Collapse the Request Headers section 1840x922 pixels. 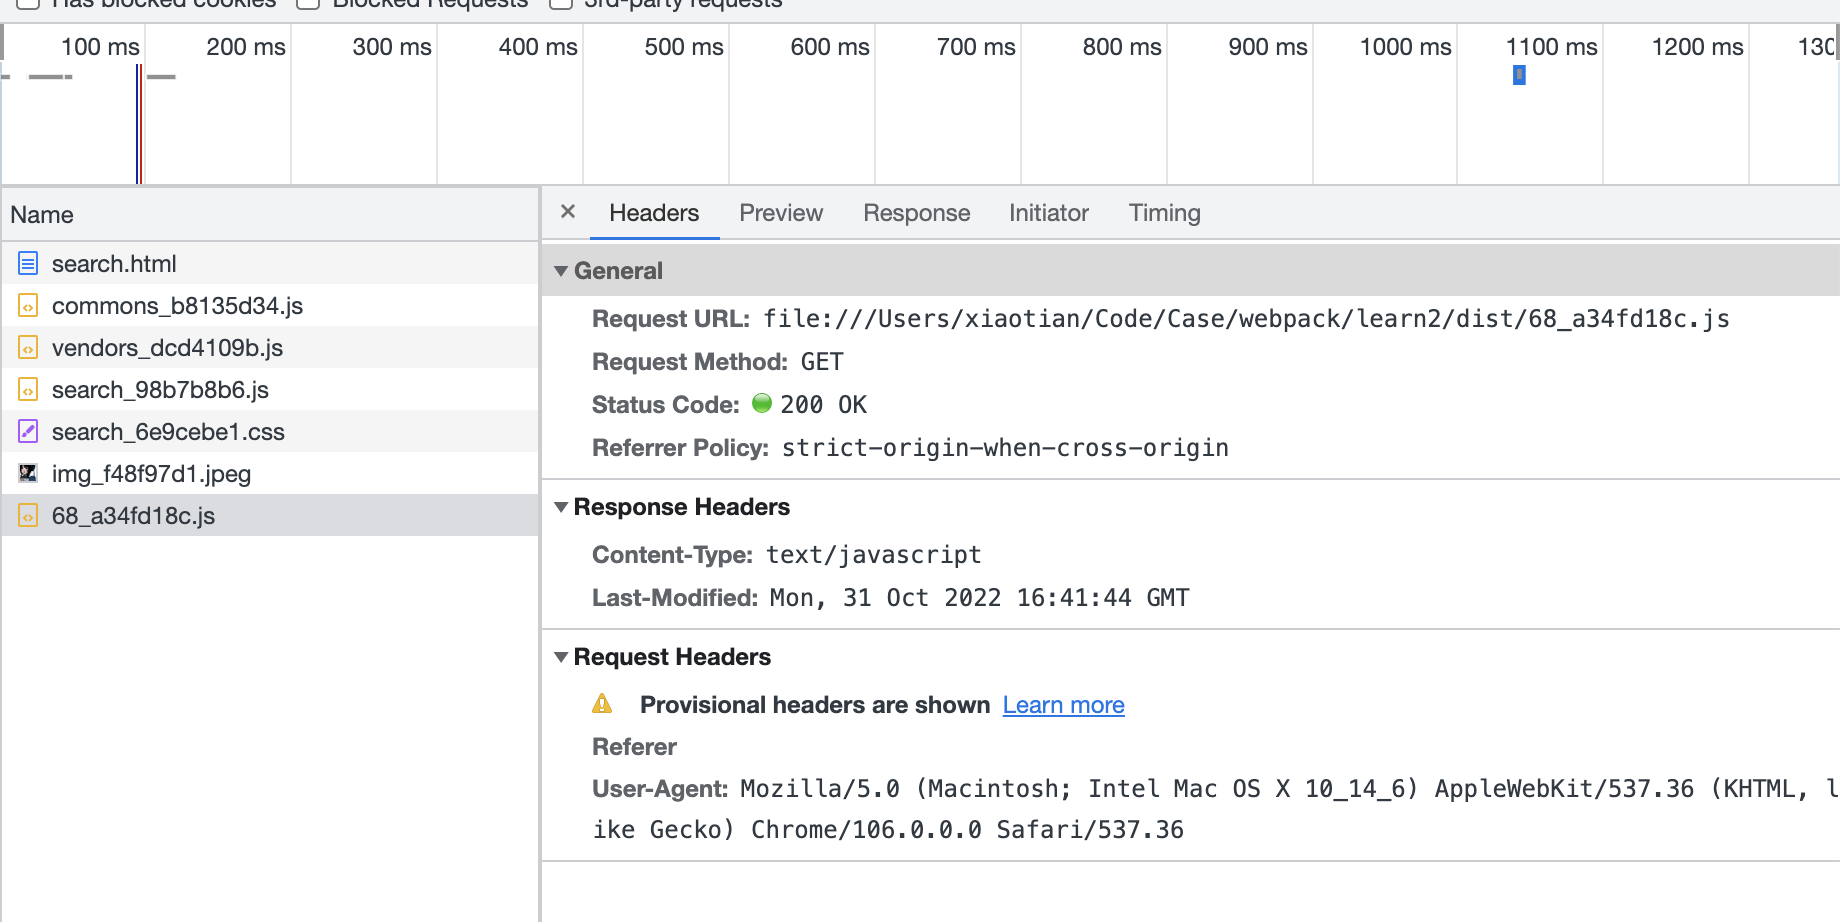click(x=561, y=657)
